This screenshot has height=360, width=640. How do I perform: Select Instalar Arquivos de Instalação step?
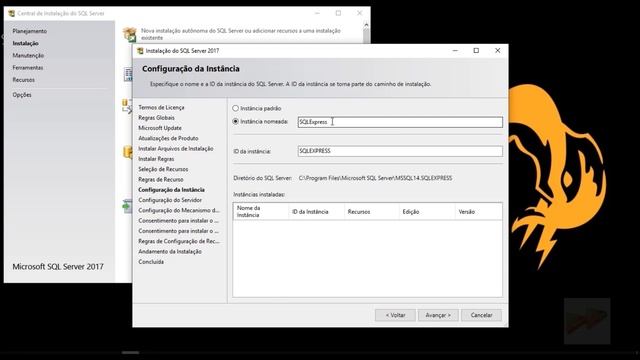[176, 149]
